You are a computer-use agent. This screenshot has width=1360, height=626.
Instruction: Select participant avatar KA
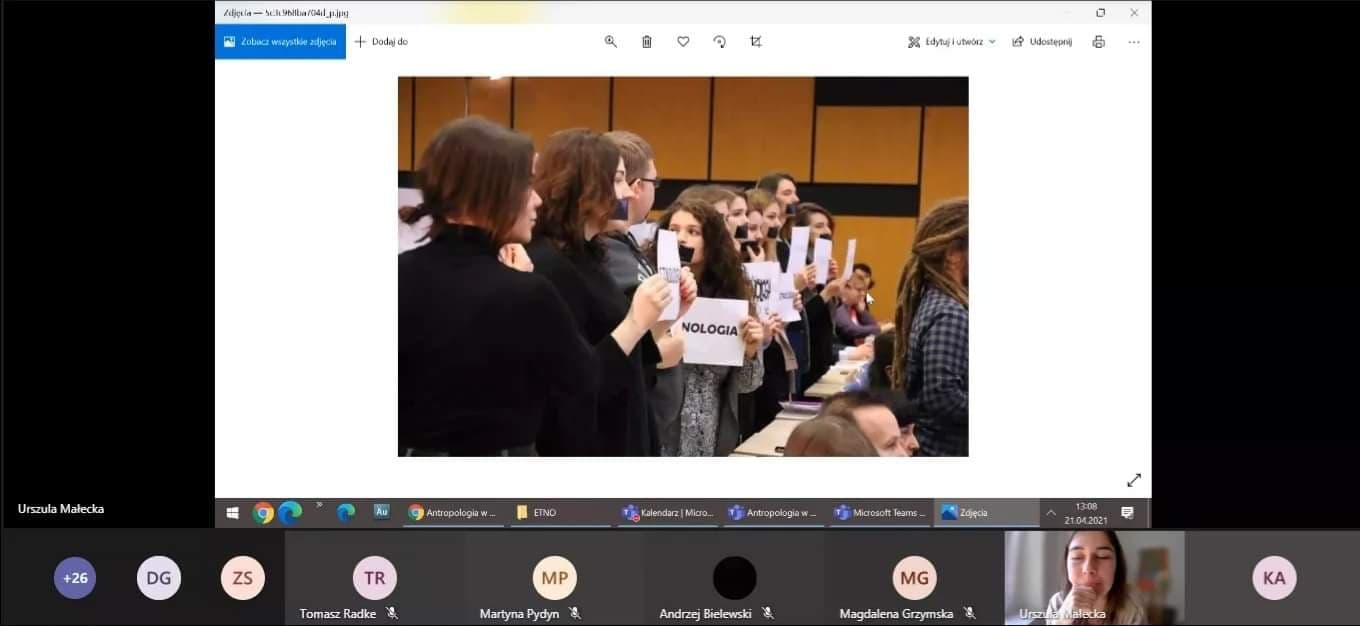1274,578
